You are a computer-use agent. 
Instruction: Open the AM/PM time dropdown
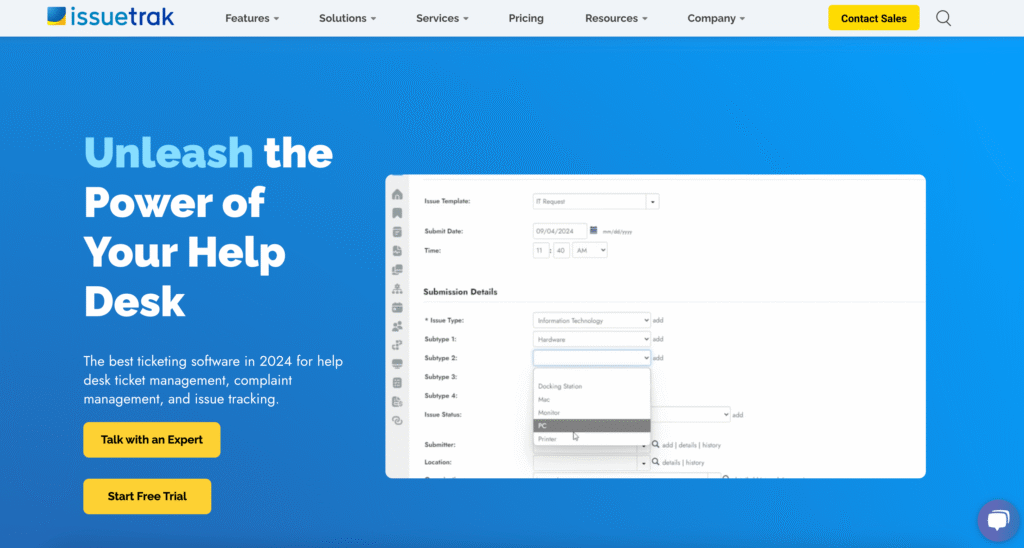tap(590, 250)
